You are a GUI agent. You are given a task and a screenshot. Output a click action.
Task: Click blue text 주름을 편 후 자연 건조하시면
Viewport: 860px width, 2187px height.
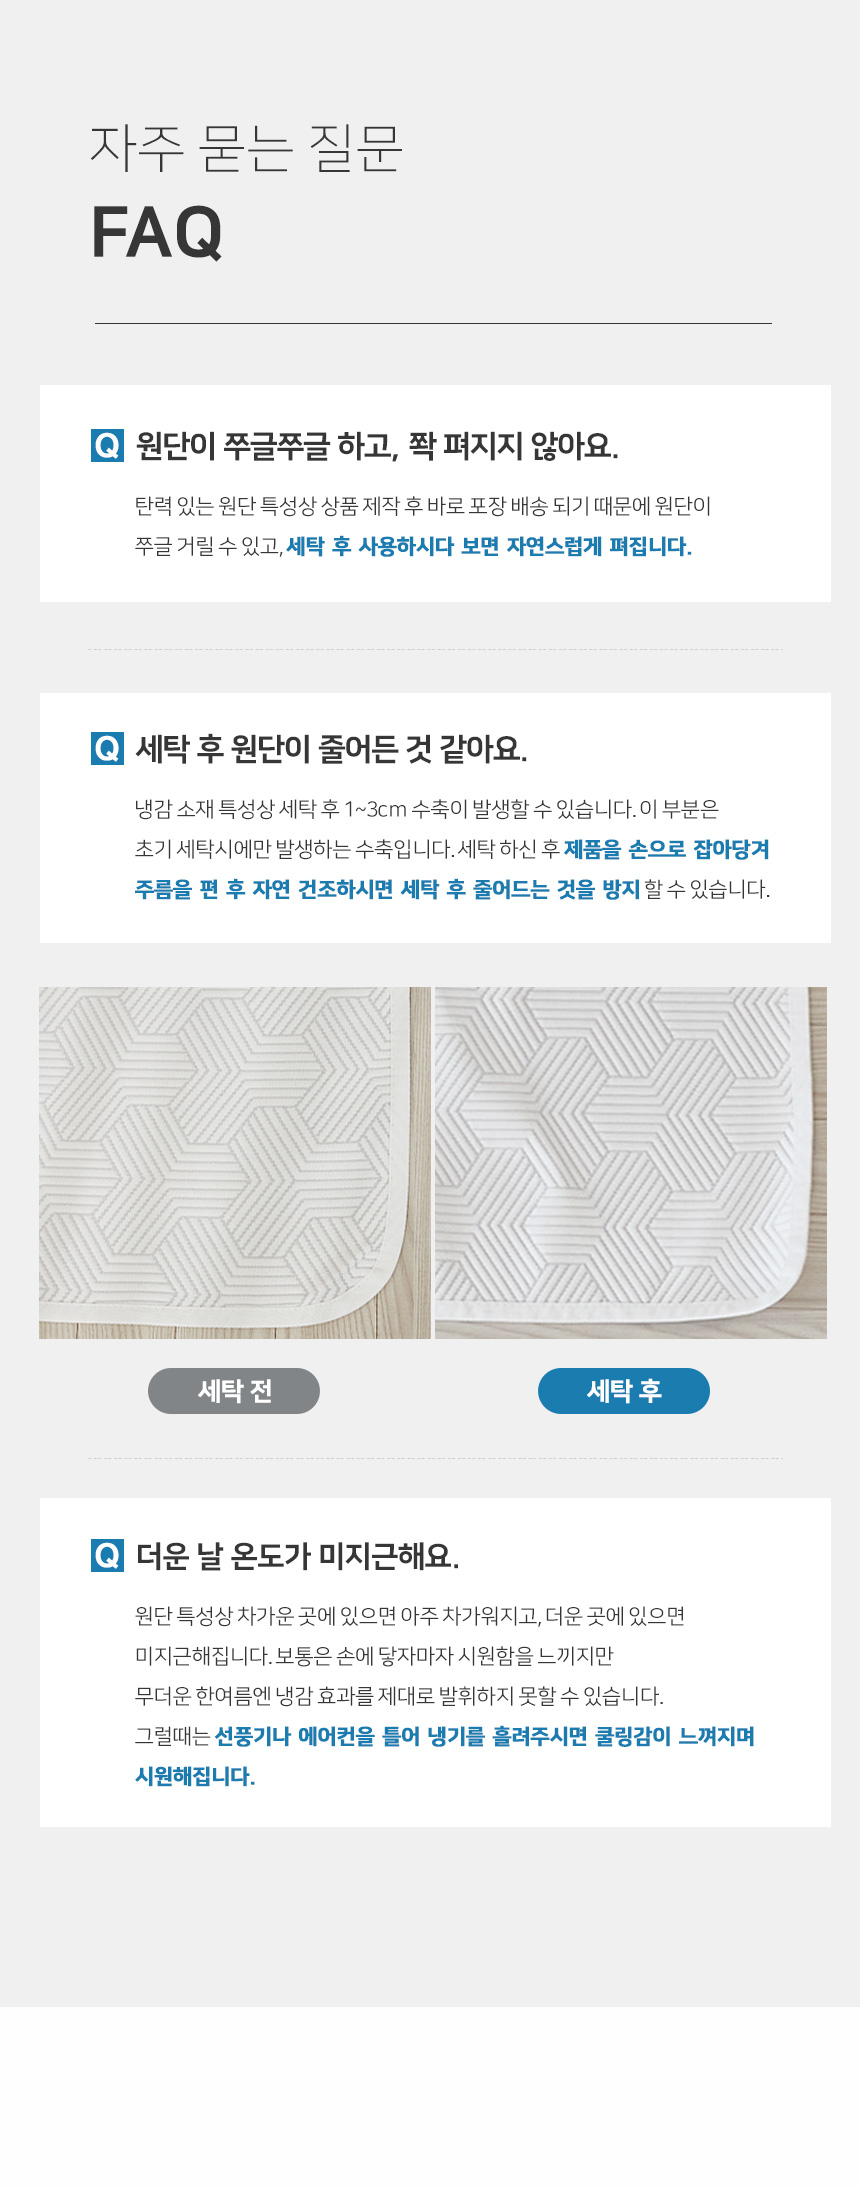264,889
